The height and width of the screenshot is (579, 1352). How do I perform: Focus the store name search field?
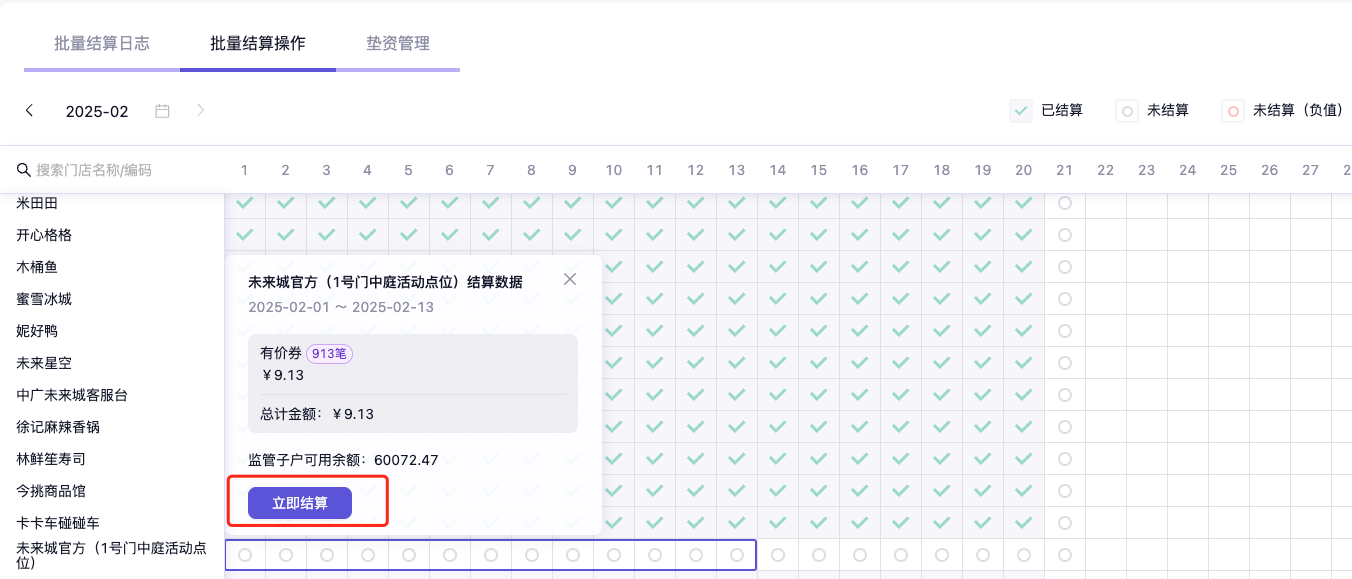(110, 170)
